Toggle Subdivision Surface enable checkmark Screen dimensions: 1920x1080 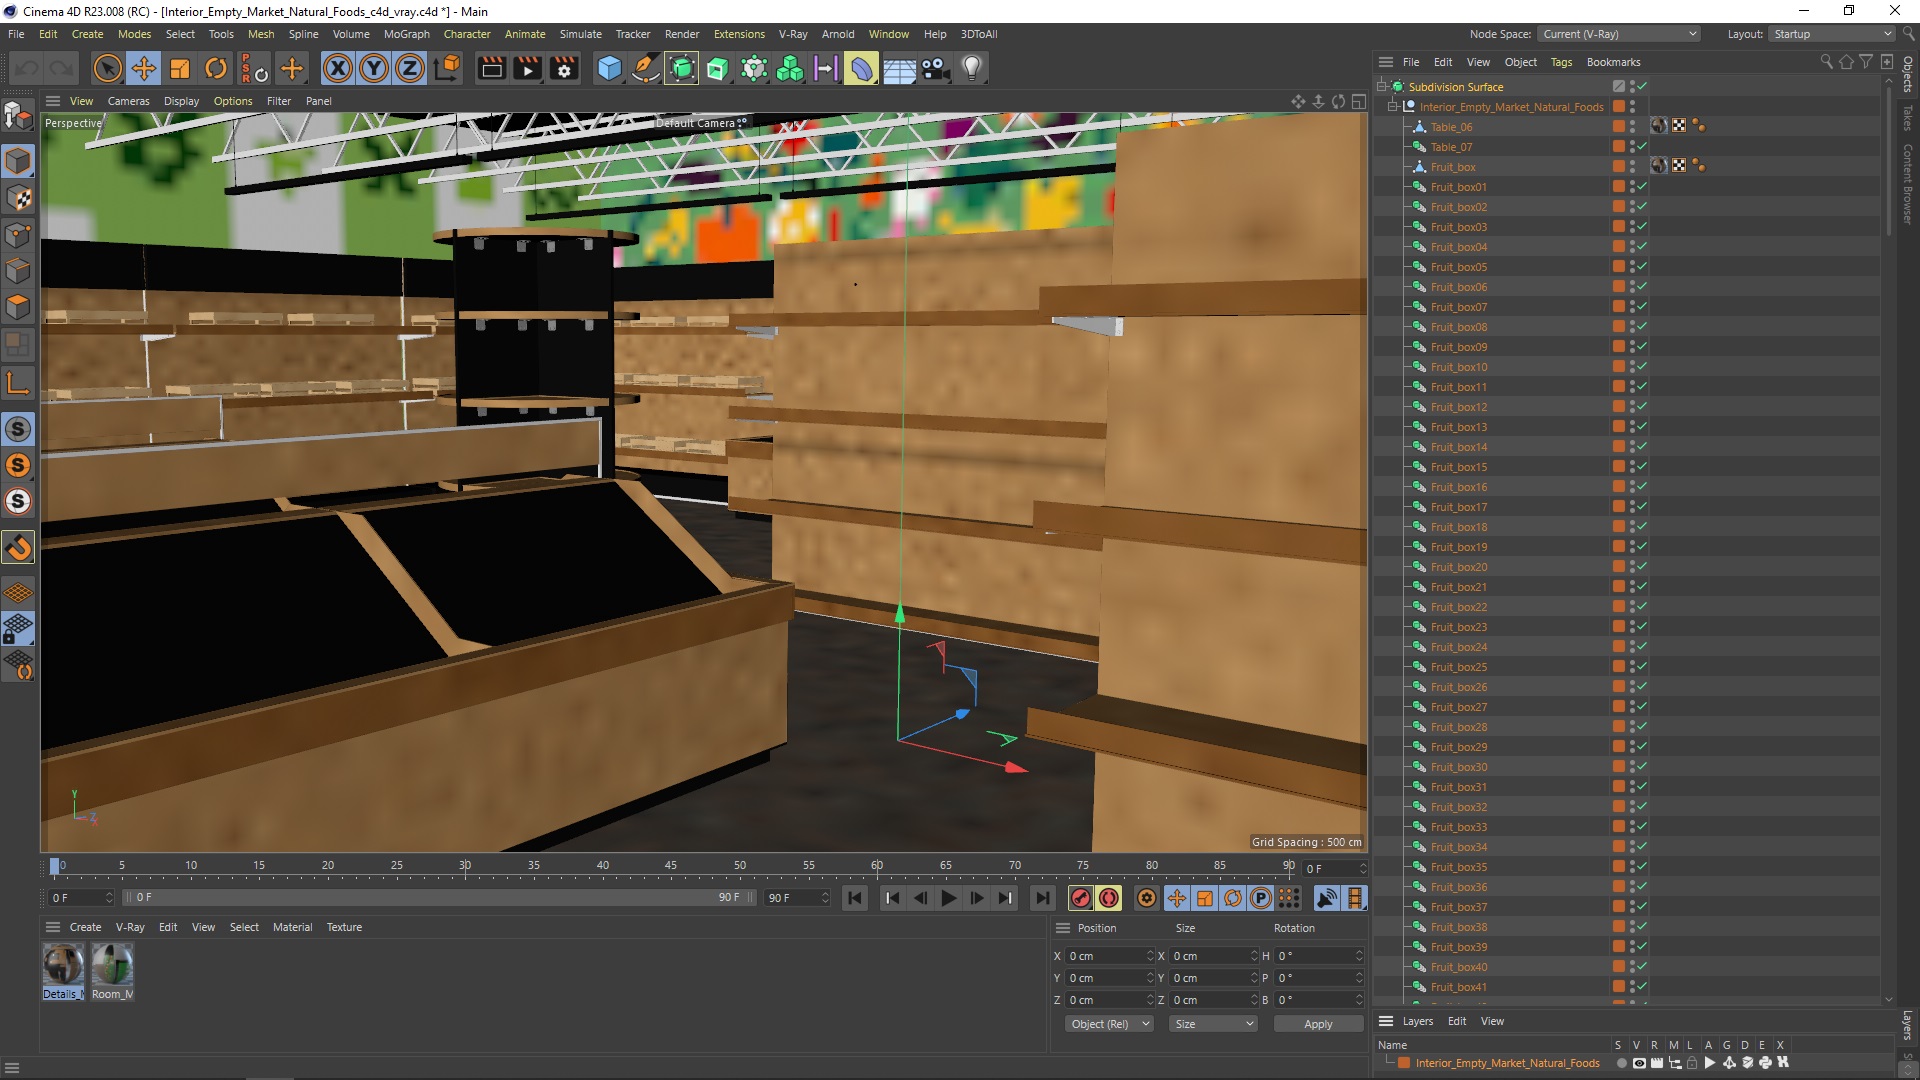1642,87
